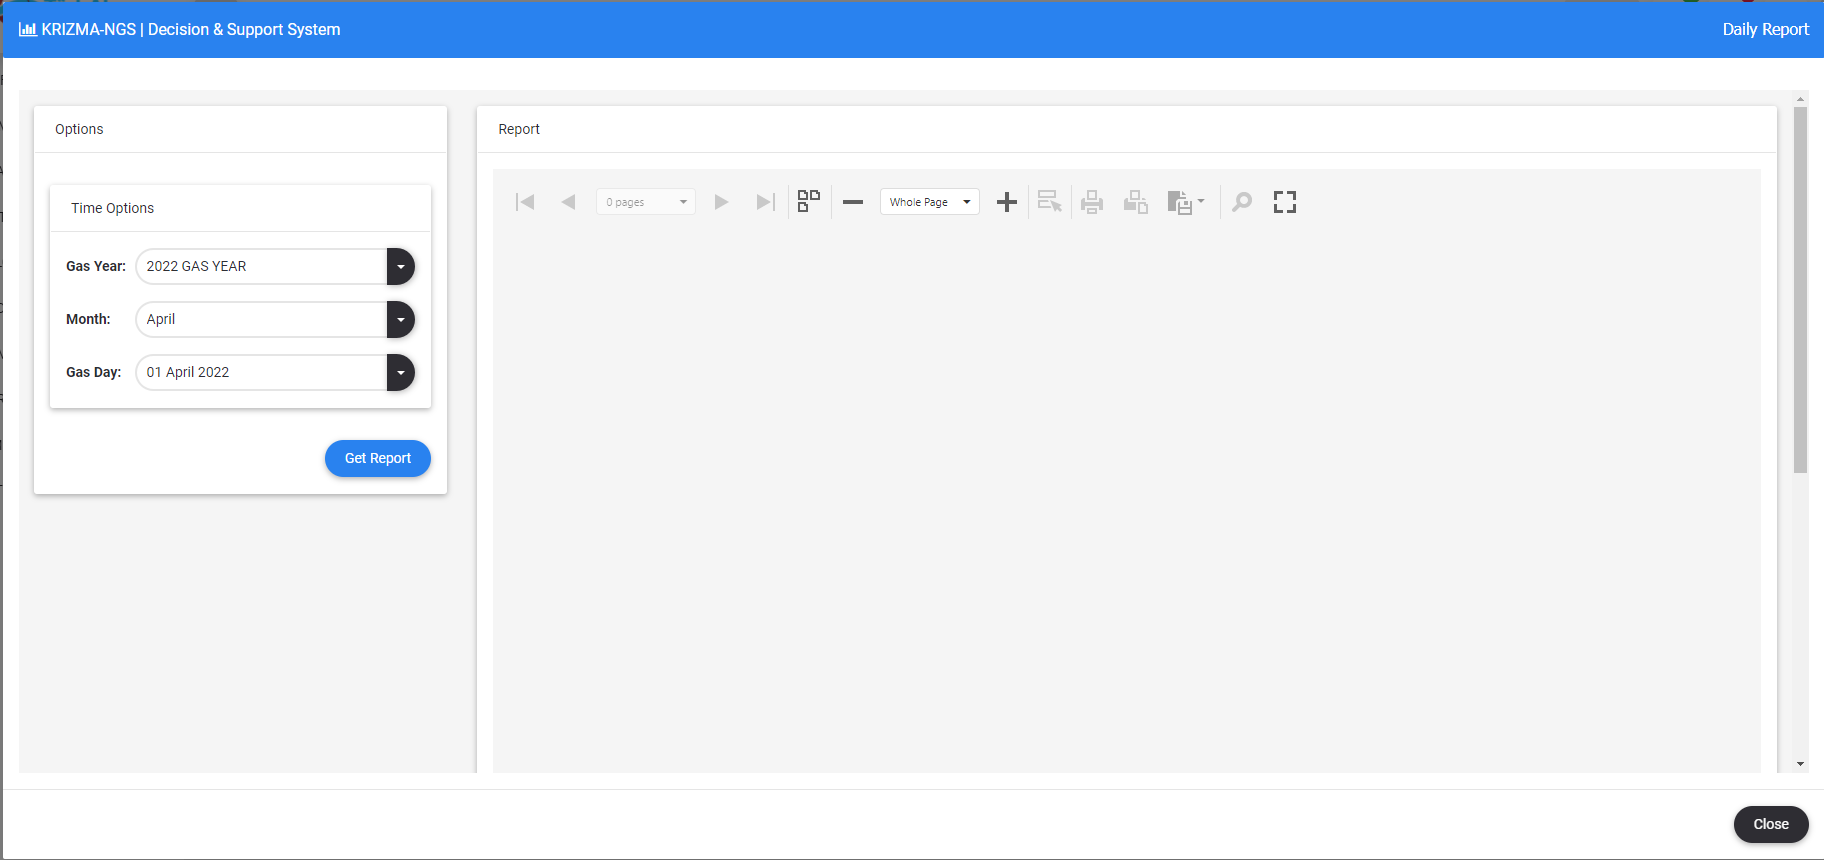Screen dimensions: 1824x860
Task: Print the current report page
Action: [1136, 202]
